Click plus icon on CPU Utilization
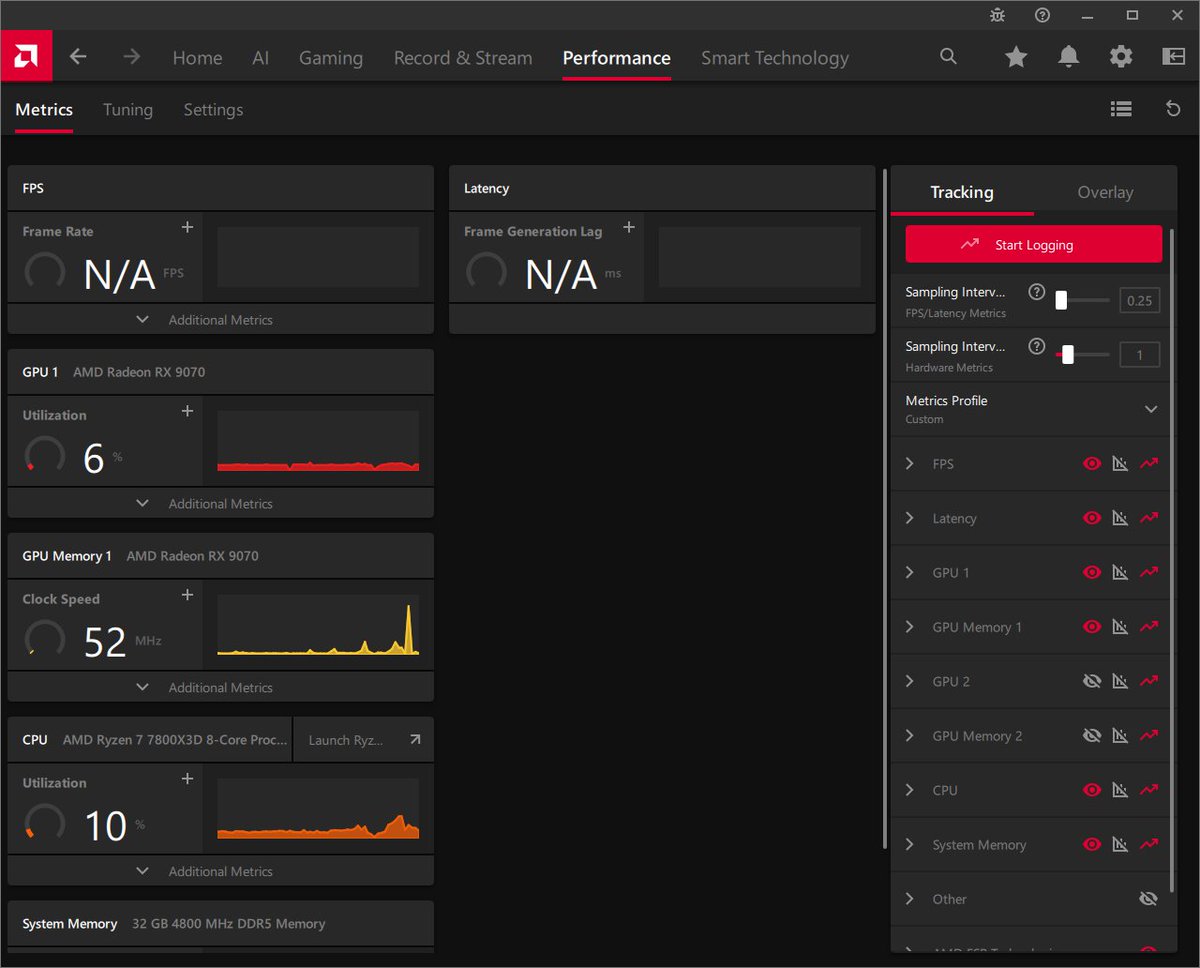 click(187, 780)
